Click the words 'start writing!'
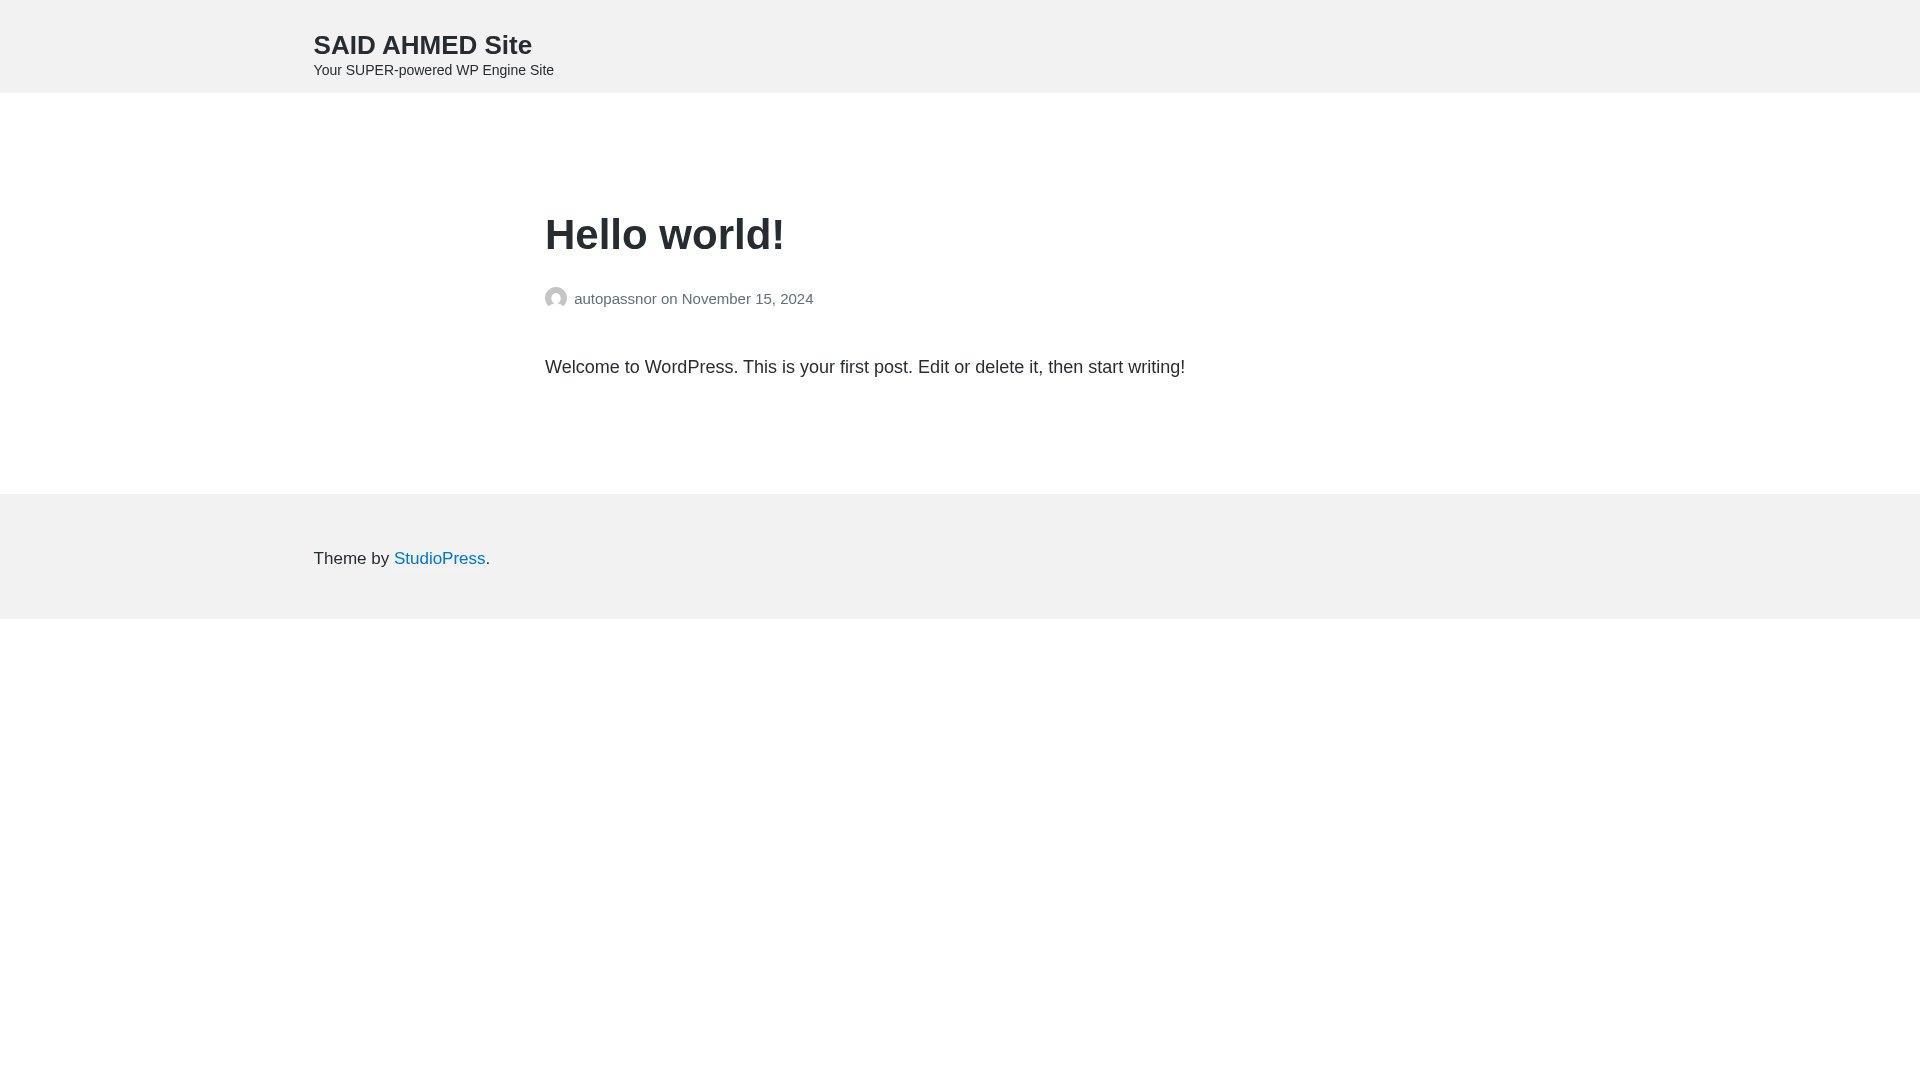Image resolution: width=1920 pixels, height=1080 pixels. click(x=1136, y=367)
